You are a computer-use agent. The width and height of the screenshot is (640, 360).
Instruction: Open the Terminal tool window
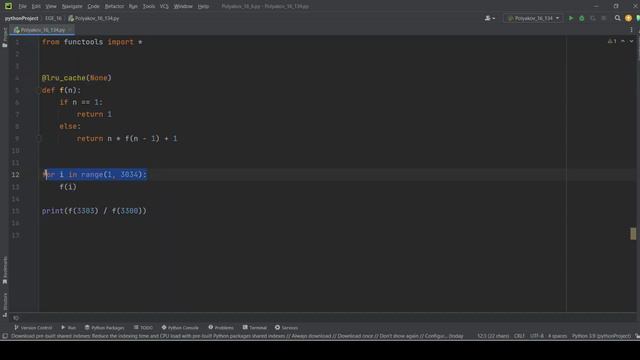coord(255,328)
